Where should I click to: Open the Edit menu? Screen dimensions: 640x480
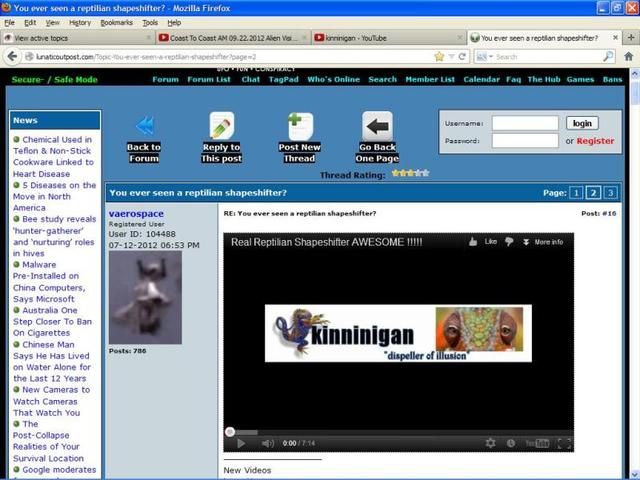(x=30, y=23)
